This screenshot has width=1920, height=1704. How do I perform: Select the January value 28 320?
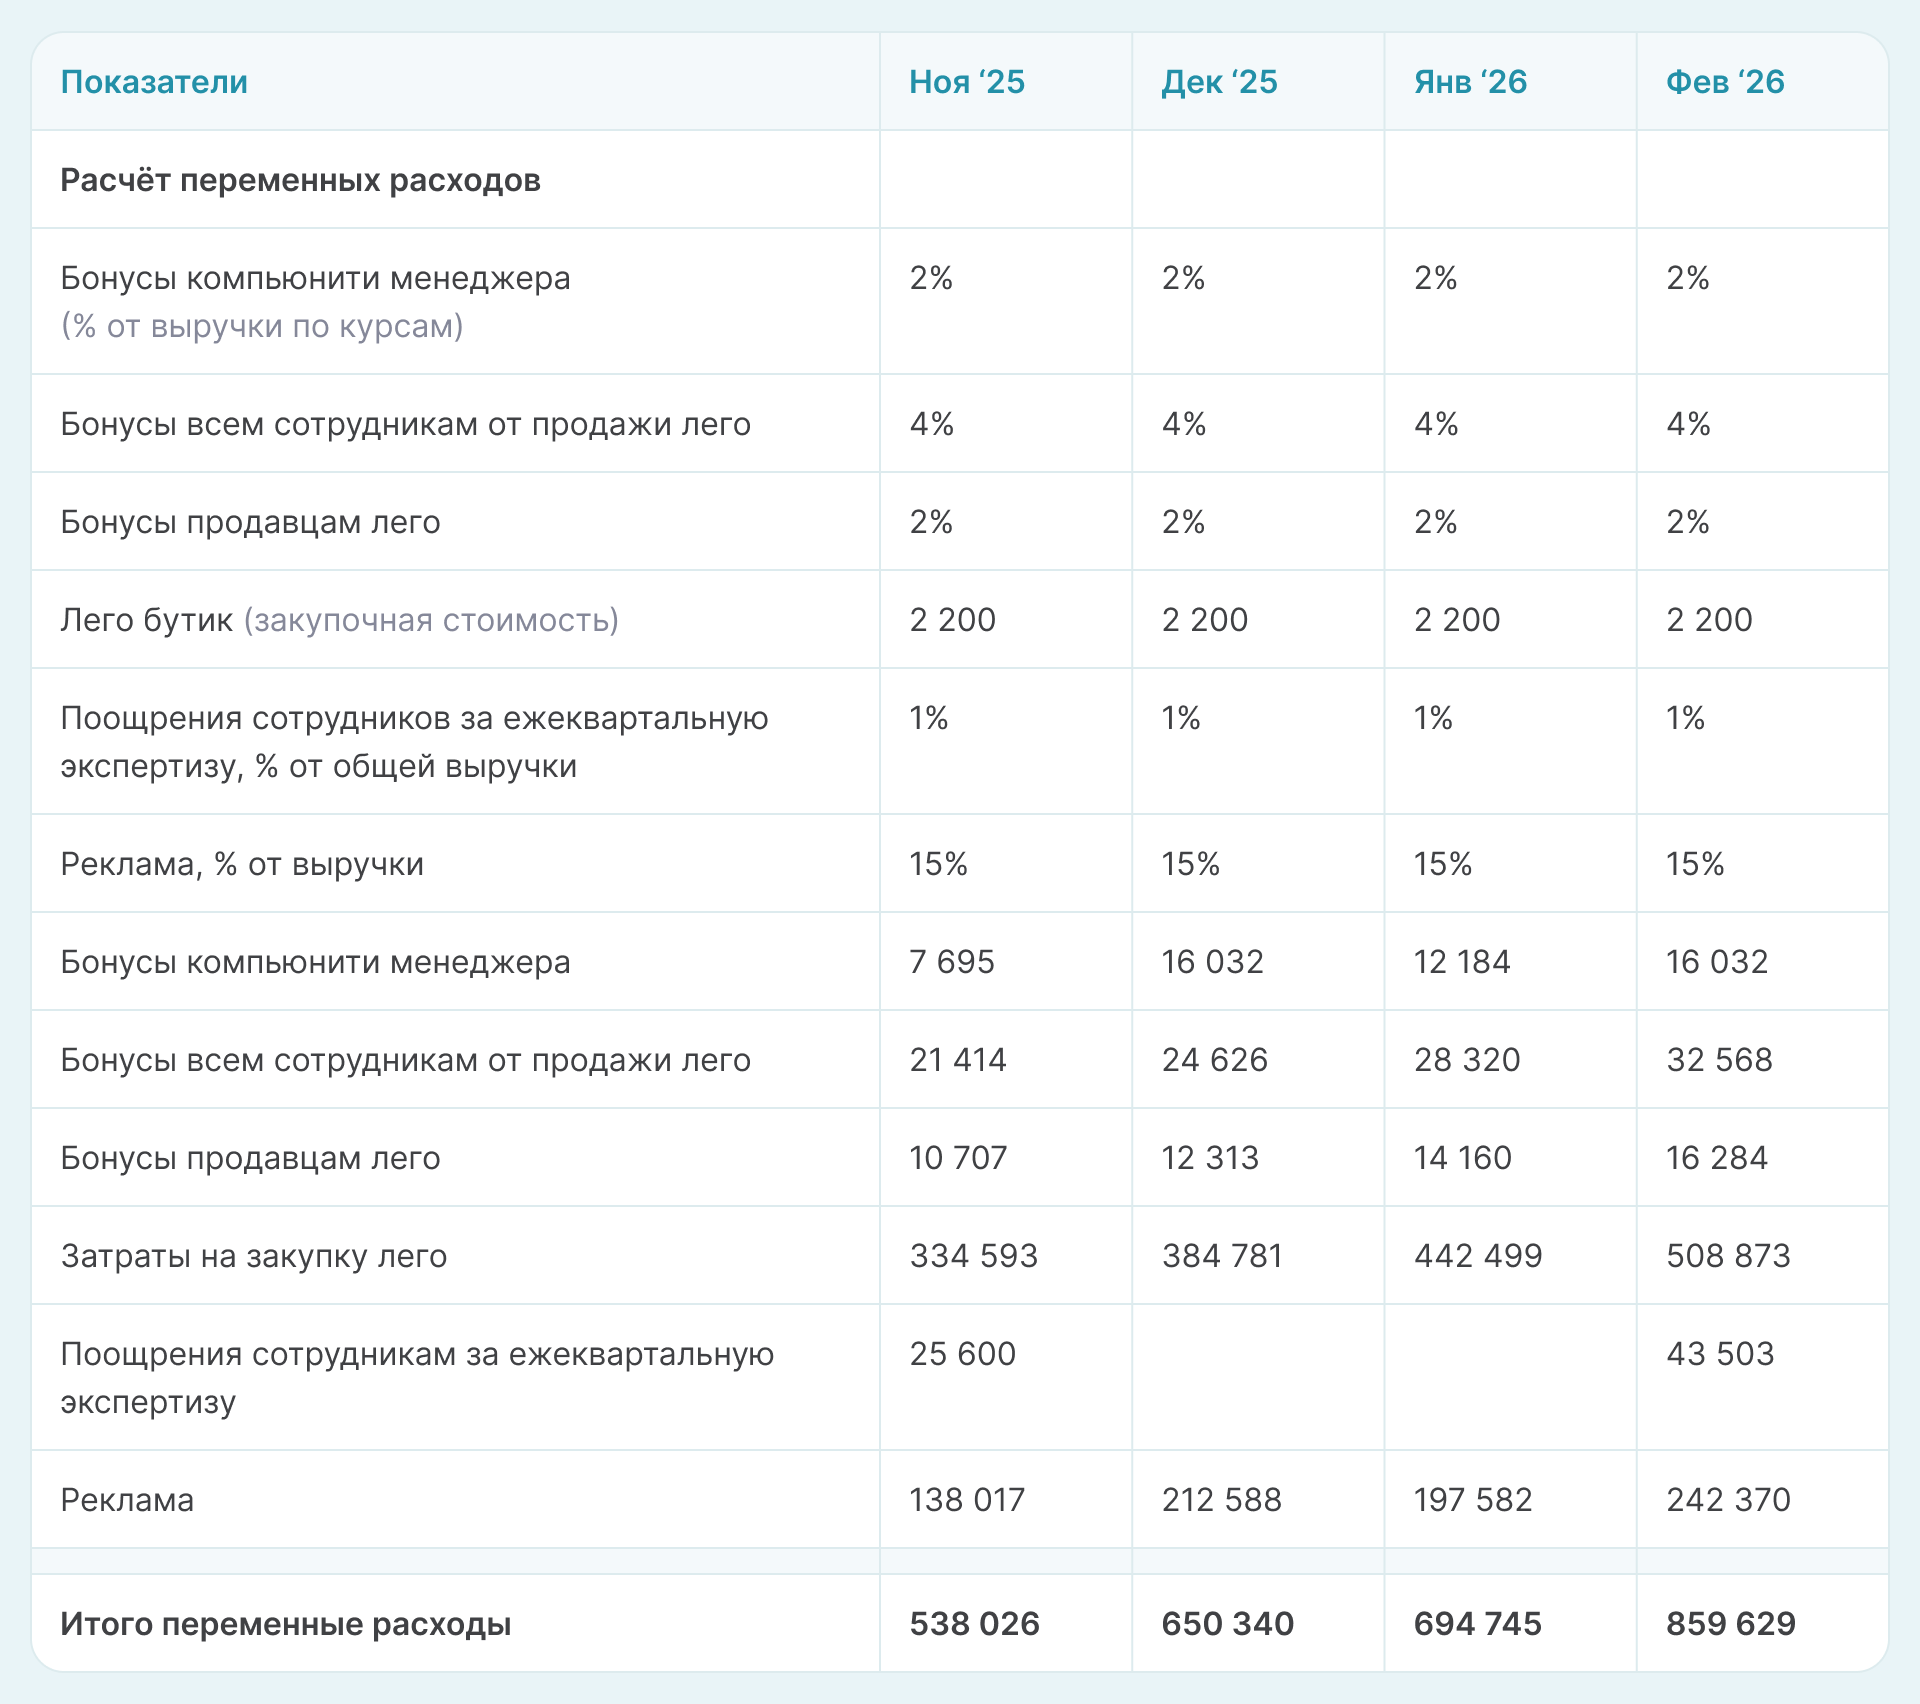point(1466,1060)
